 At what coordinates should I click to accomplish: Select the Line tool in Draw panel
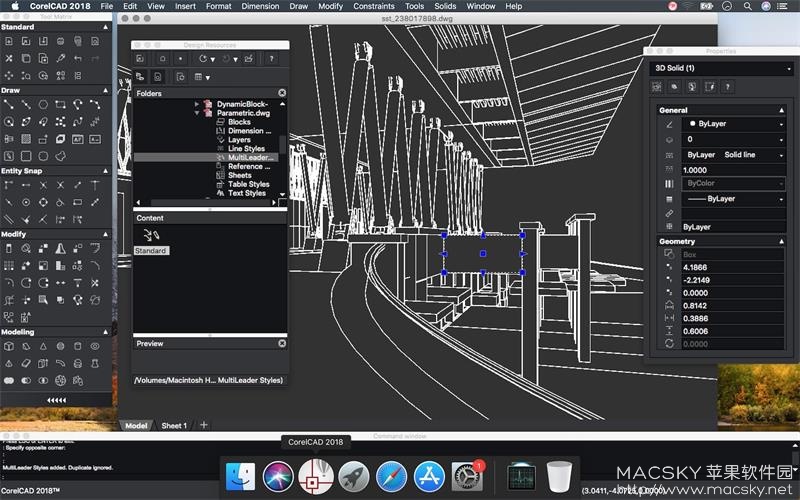click(9, 105)
